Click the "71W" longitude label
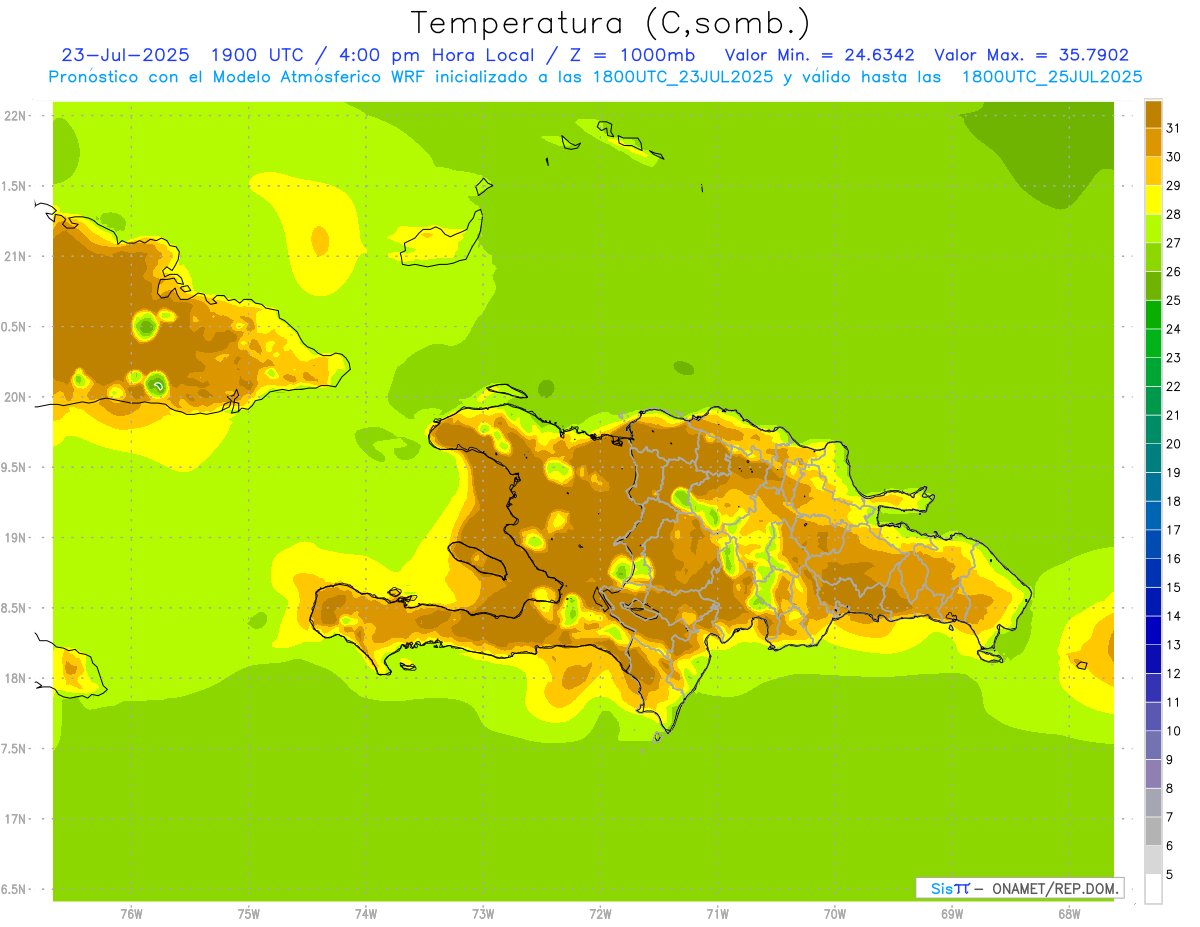Screen dimensions: 1200x927 [717, 914]
